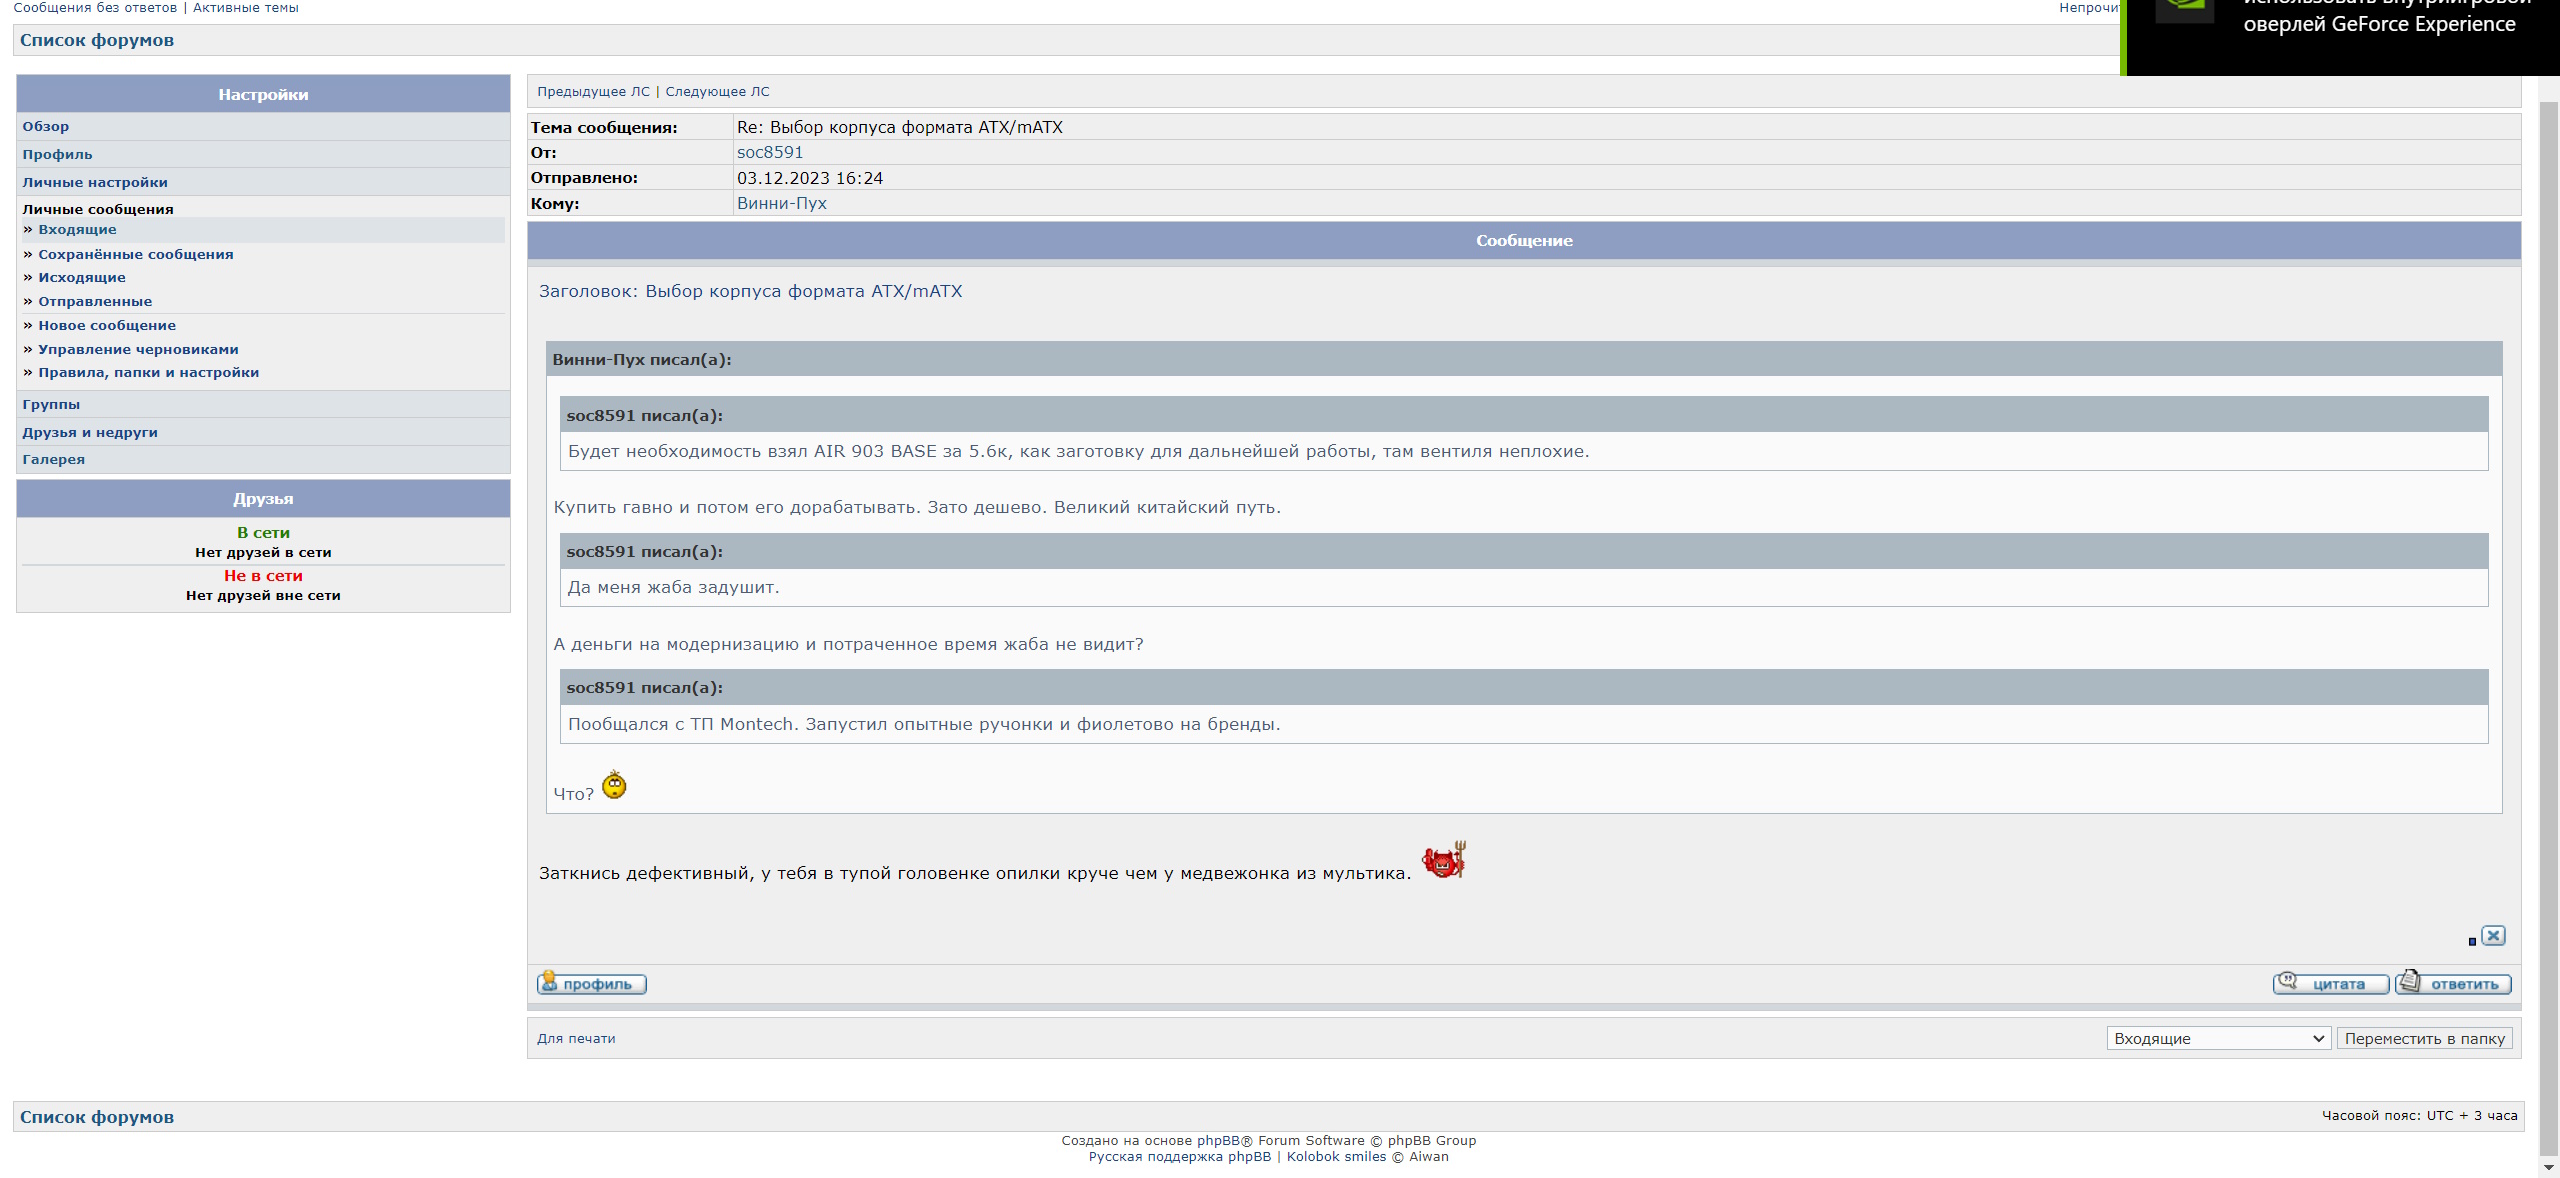Select 'Новое сообщение' in sidebar
Viewport: 2560px width, 1178px height.
(107, 326)
